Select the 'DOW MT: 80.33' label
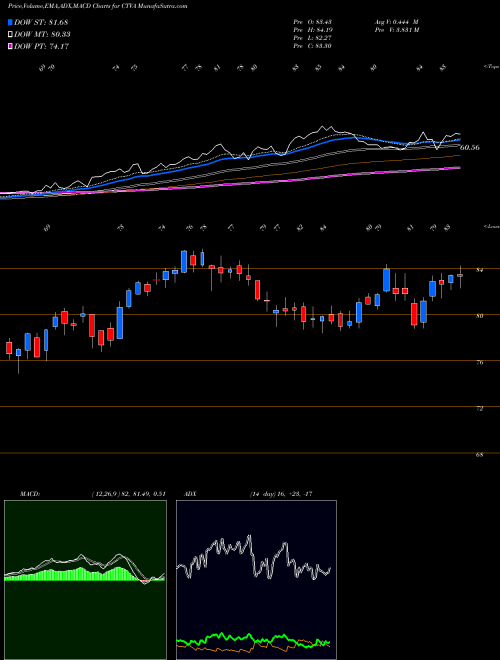The width and height of the screenshot is (500, 660). [43, 35]
